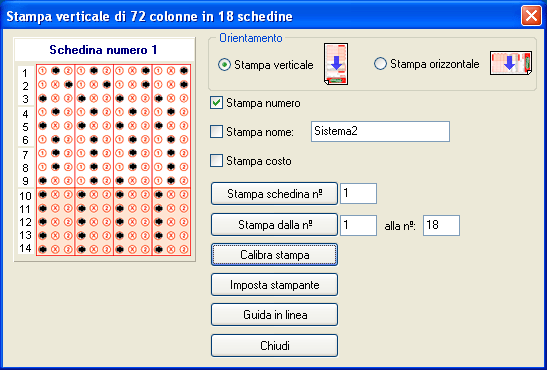Screen dimensions: 547x370
Task: Click the starting number field after Stampa dalla
Action: pos(358,225)
